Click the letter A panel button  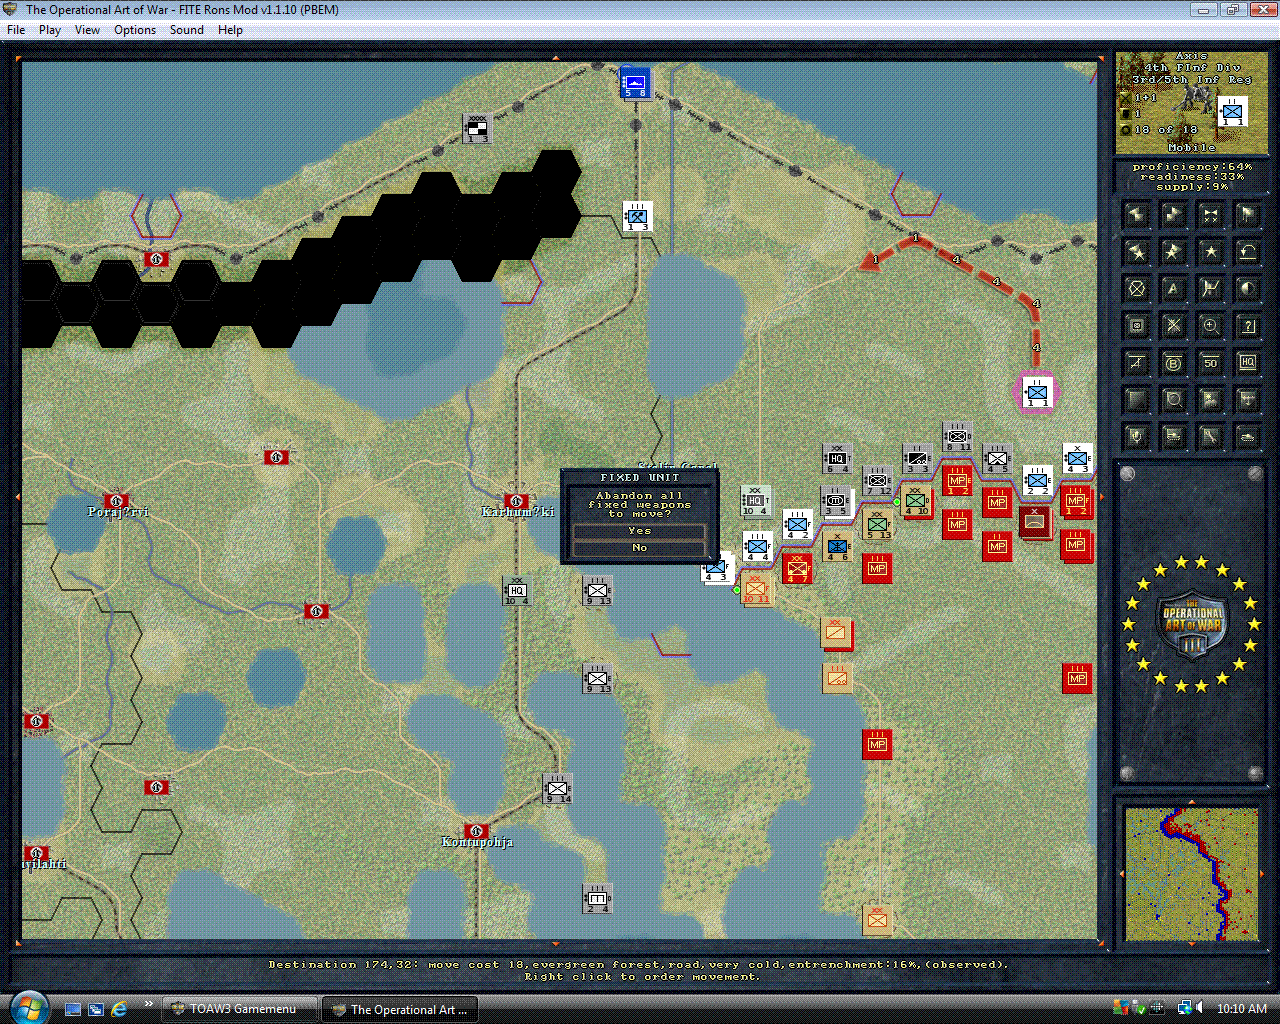click(x=1173, y=289)
